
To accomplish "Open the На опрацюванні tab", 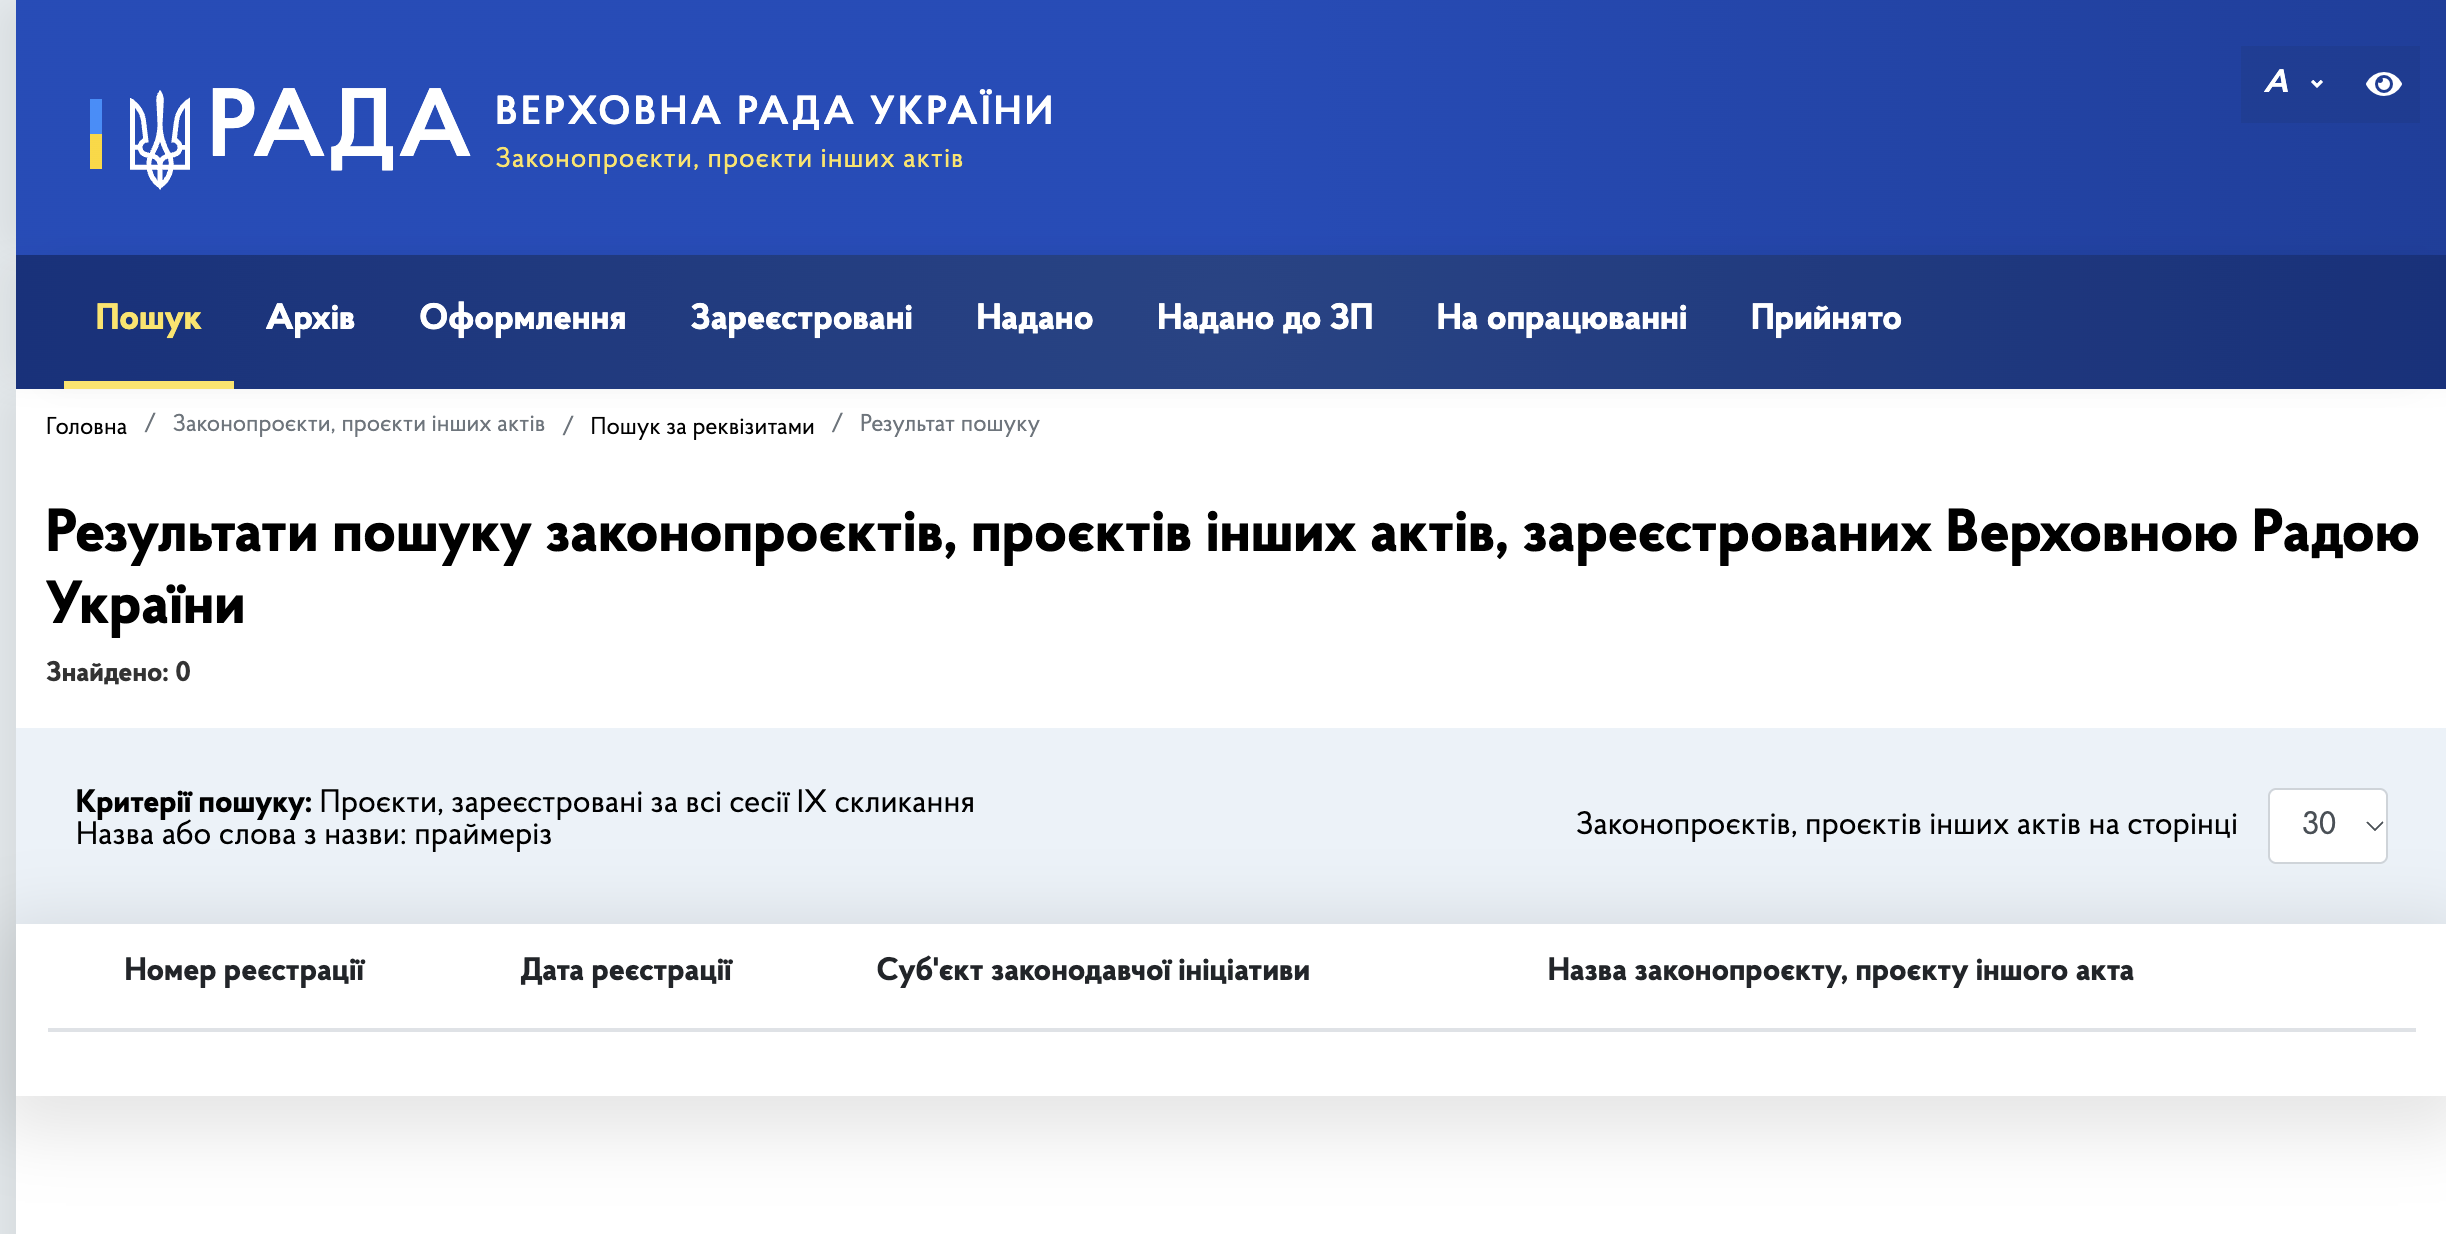I will point(1561,318).
